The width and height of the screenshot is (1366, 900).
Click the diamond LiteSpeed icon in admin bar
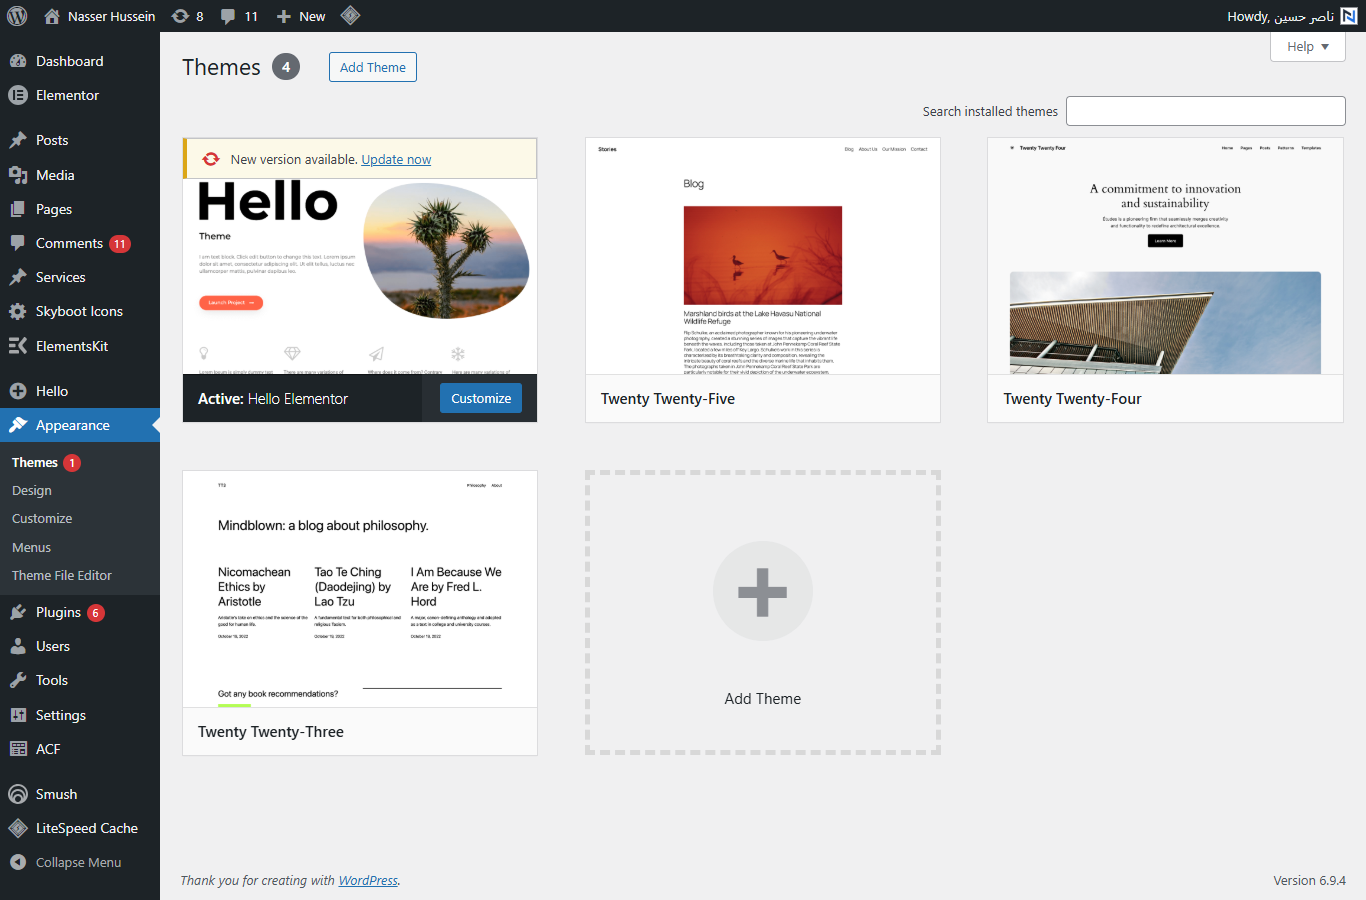tap(350, 15)
